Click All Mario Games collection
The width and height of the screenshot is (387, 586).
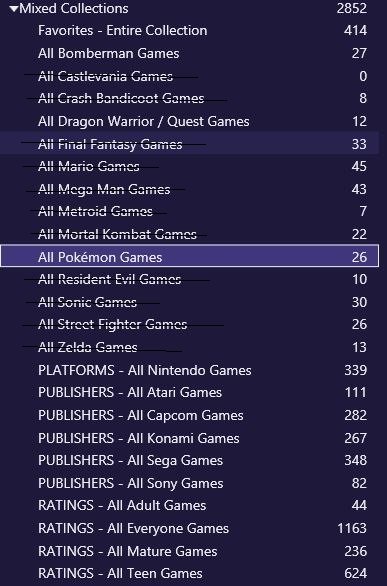(x=189, y=166)
